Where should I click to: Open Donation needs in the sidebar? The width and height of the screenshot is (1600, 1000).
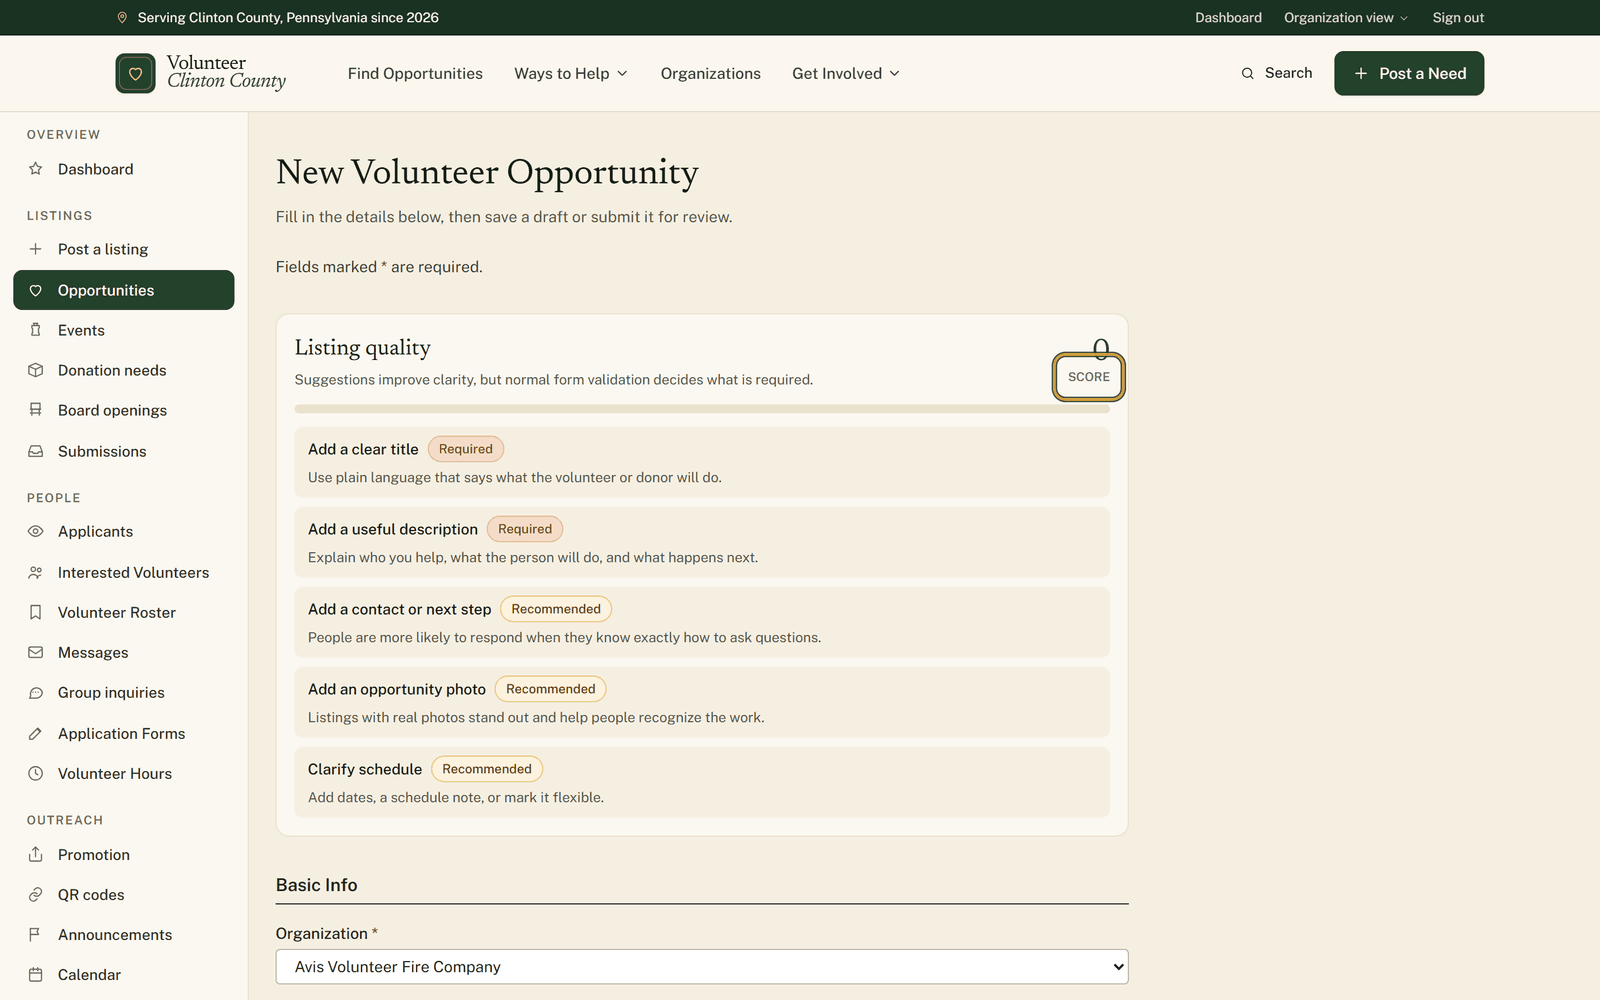pyautogui.click(x=124, y=370)
